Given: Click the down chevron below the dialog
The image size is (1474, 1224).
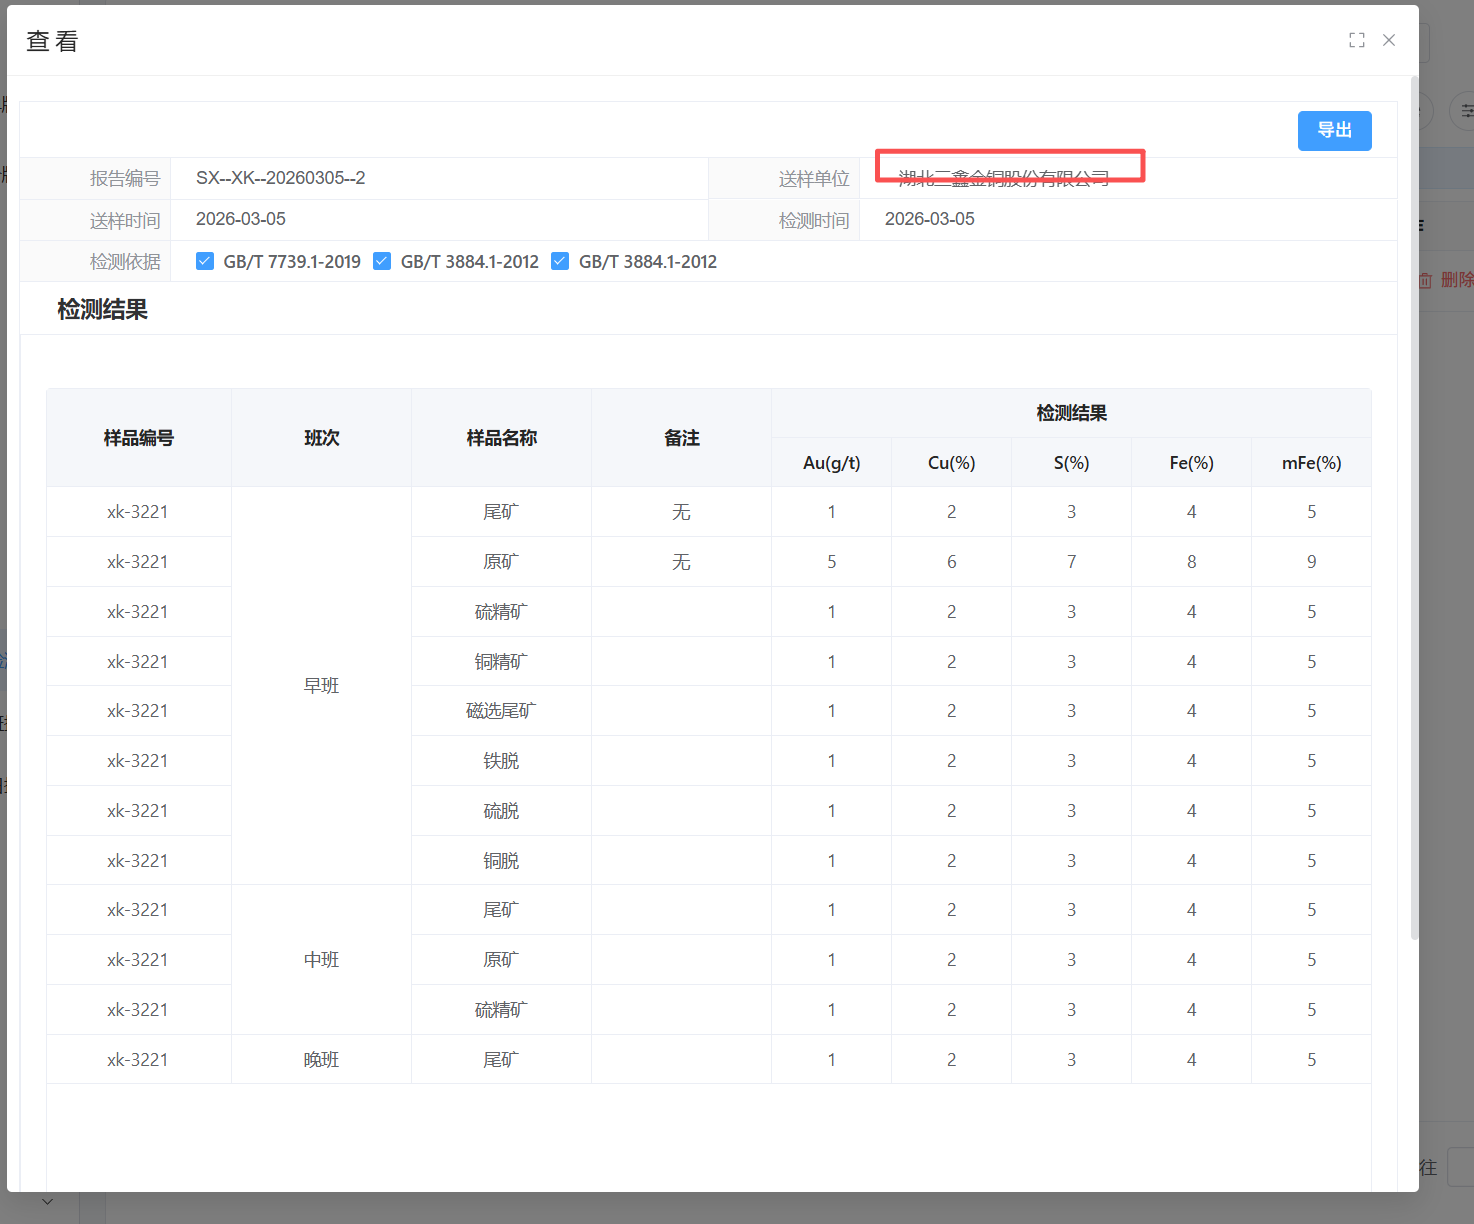Looking at the screenshot, I should [47, 1200].
